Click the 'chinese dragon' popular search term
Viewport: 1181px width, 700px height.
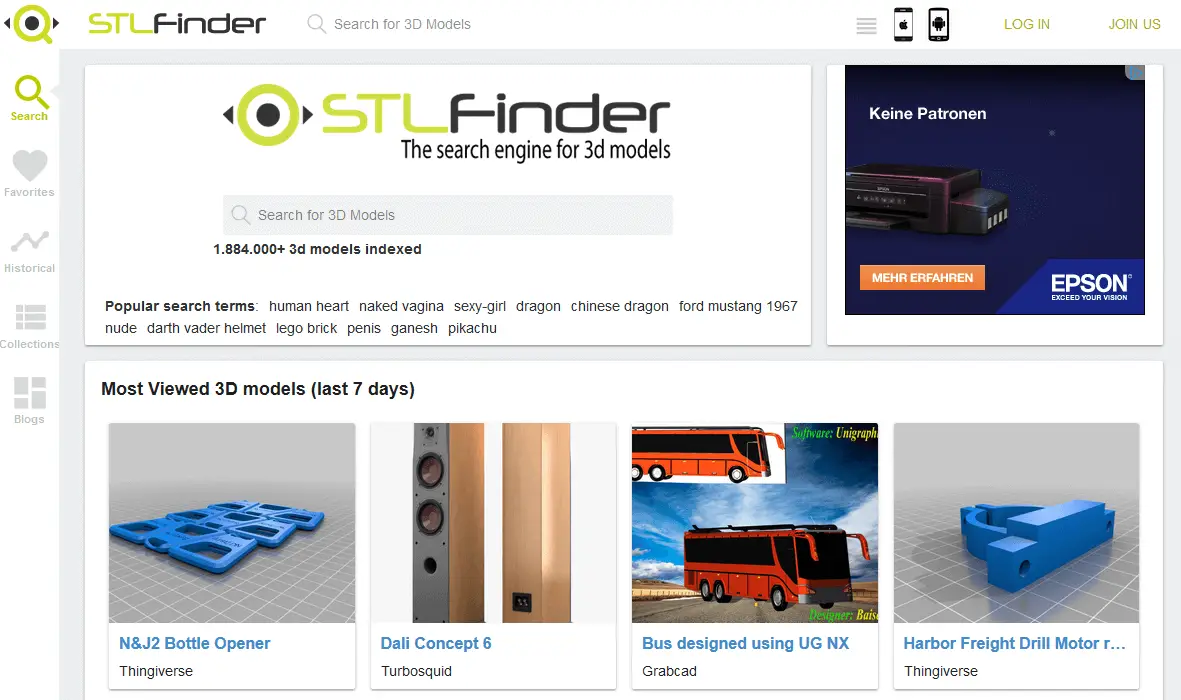click(619, 306)
